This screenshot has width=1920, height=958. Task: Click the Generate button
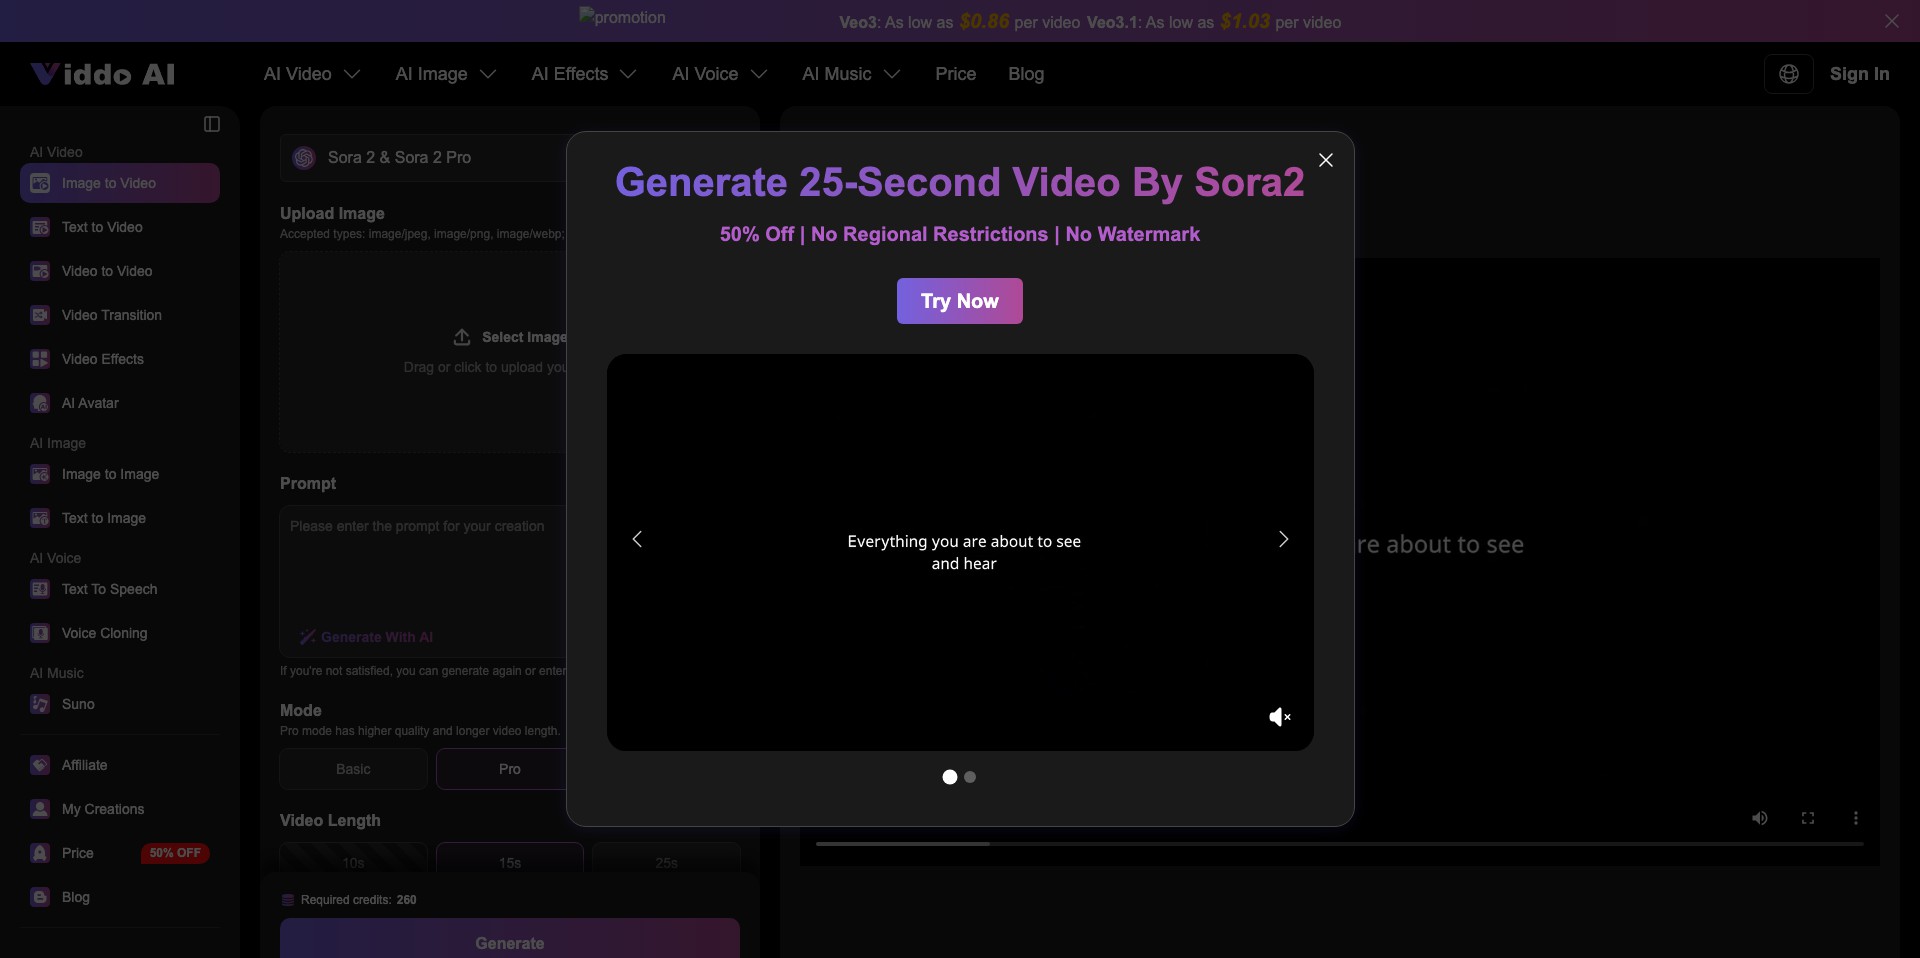pos(510,939)
